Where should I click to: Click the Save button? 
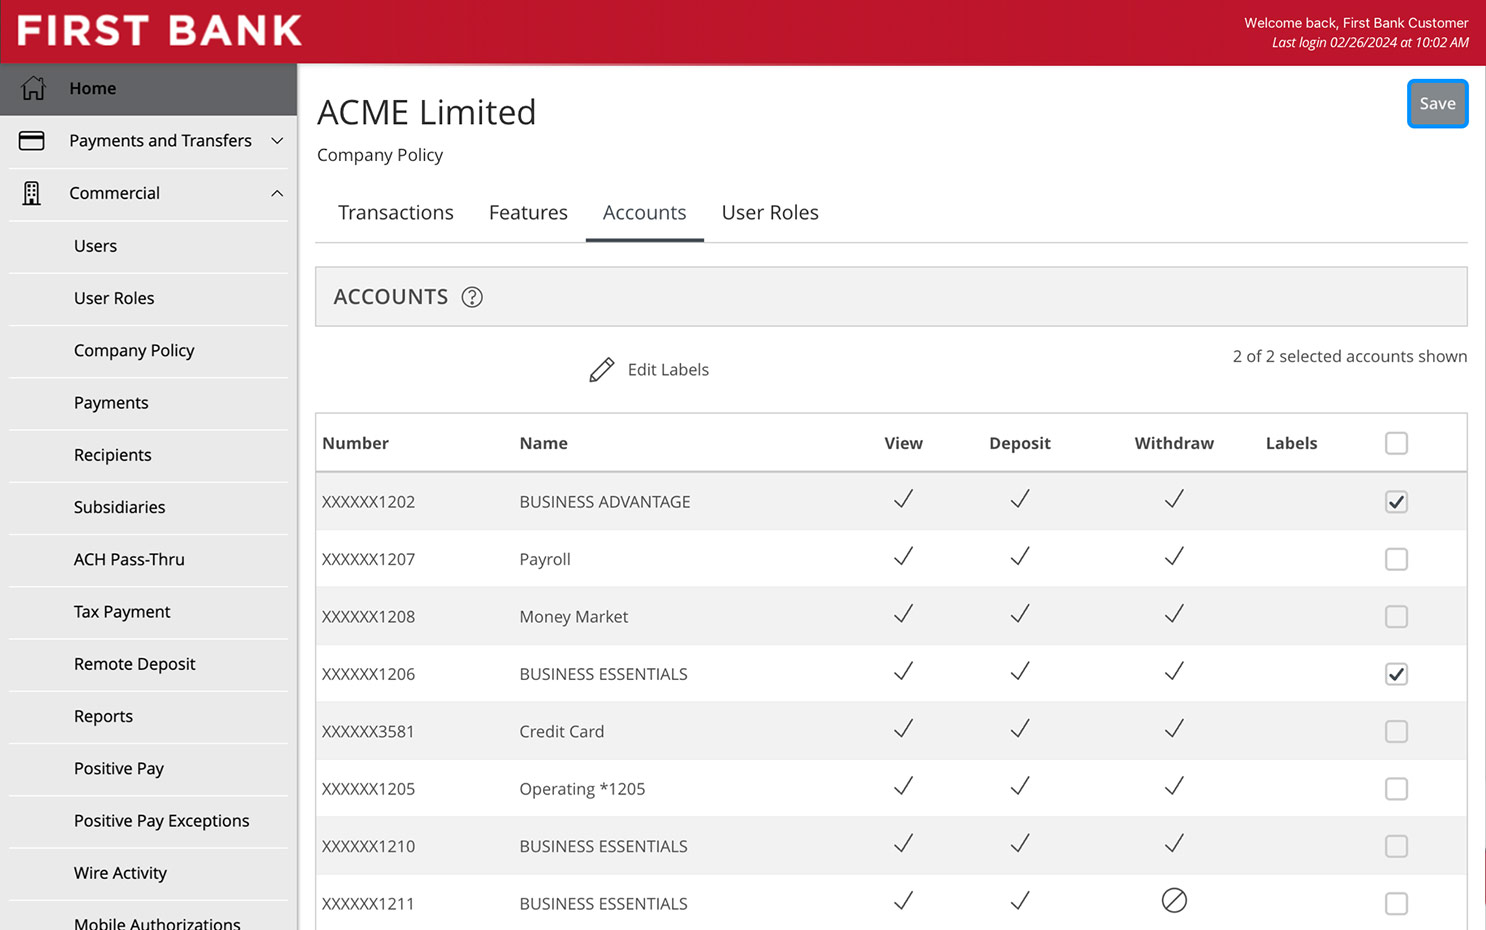[x=1437, y=104]
